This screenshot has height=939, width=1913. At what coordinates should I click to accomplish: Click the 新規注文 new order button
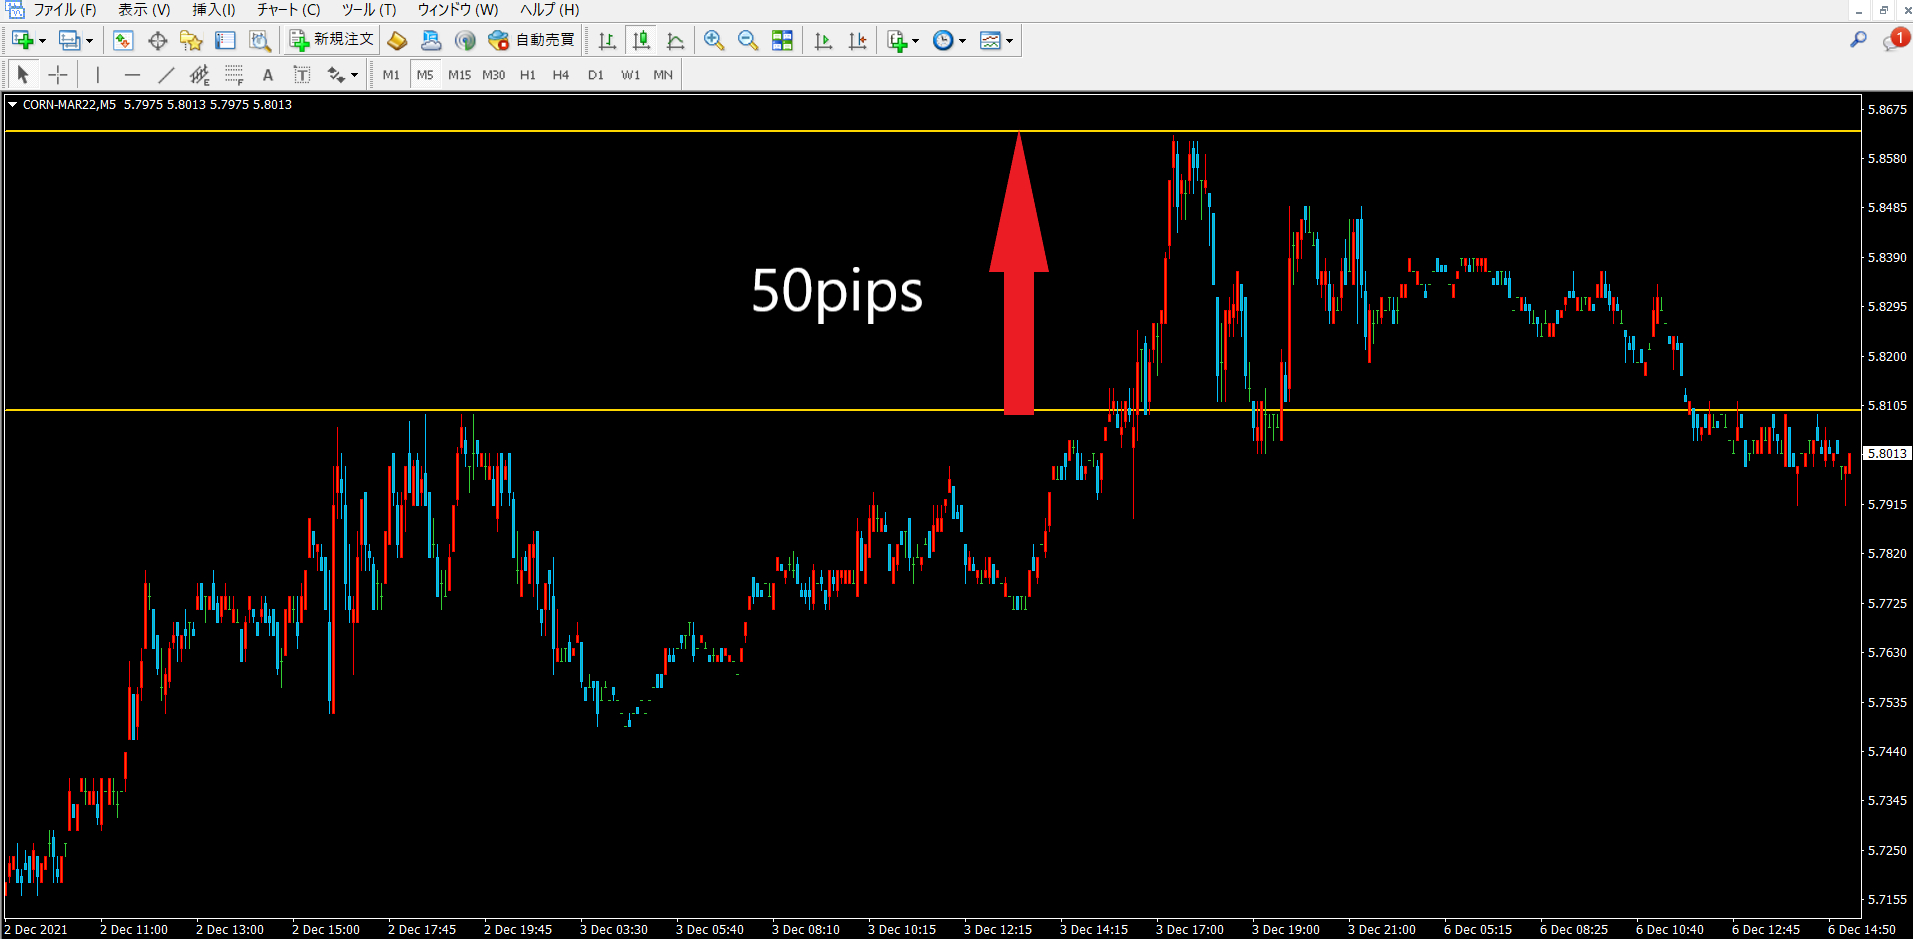331,40
